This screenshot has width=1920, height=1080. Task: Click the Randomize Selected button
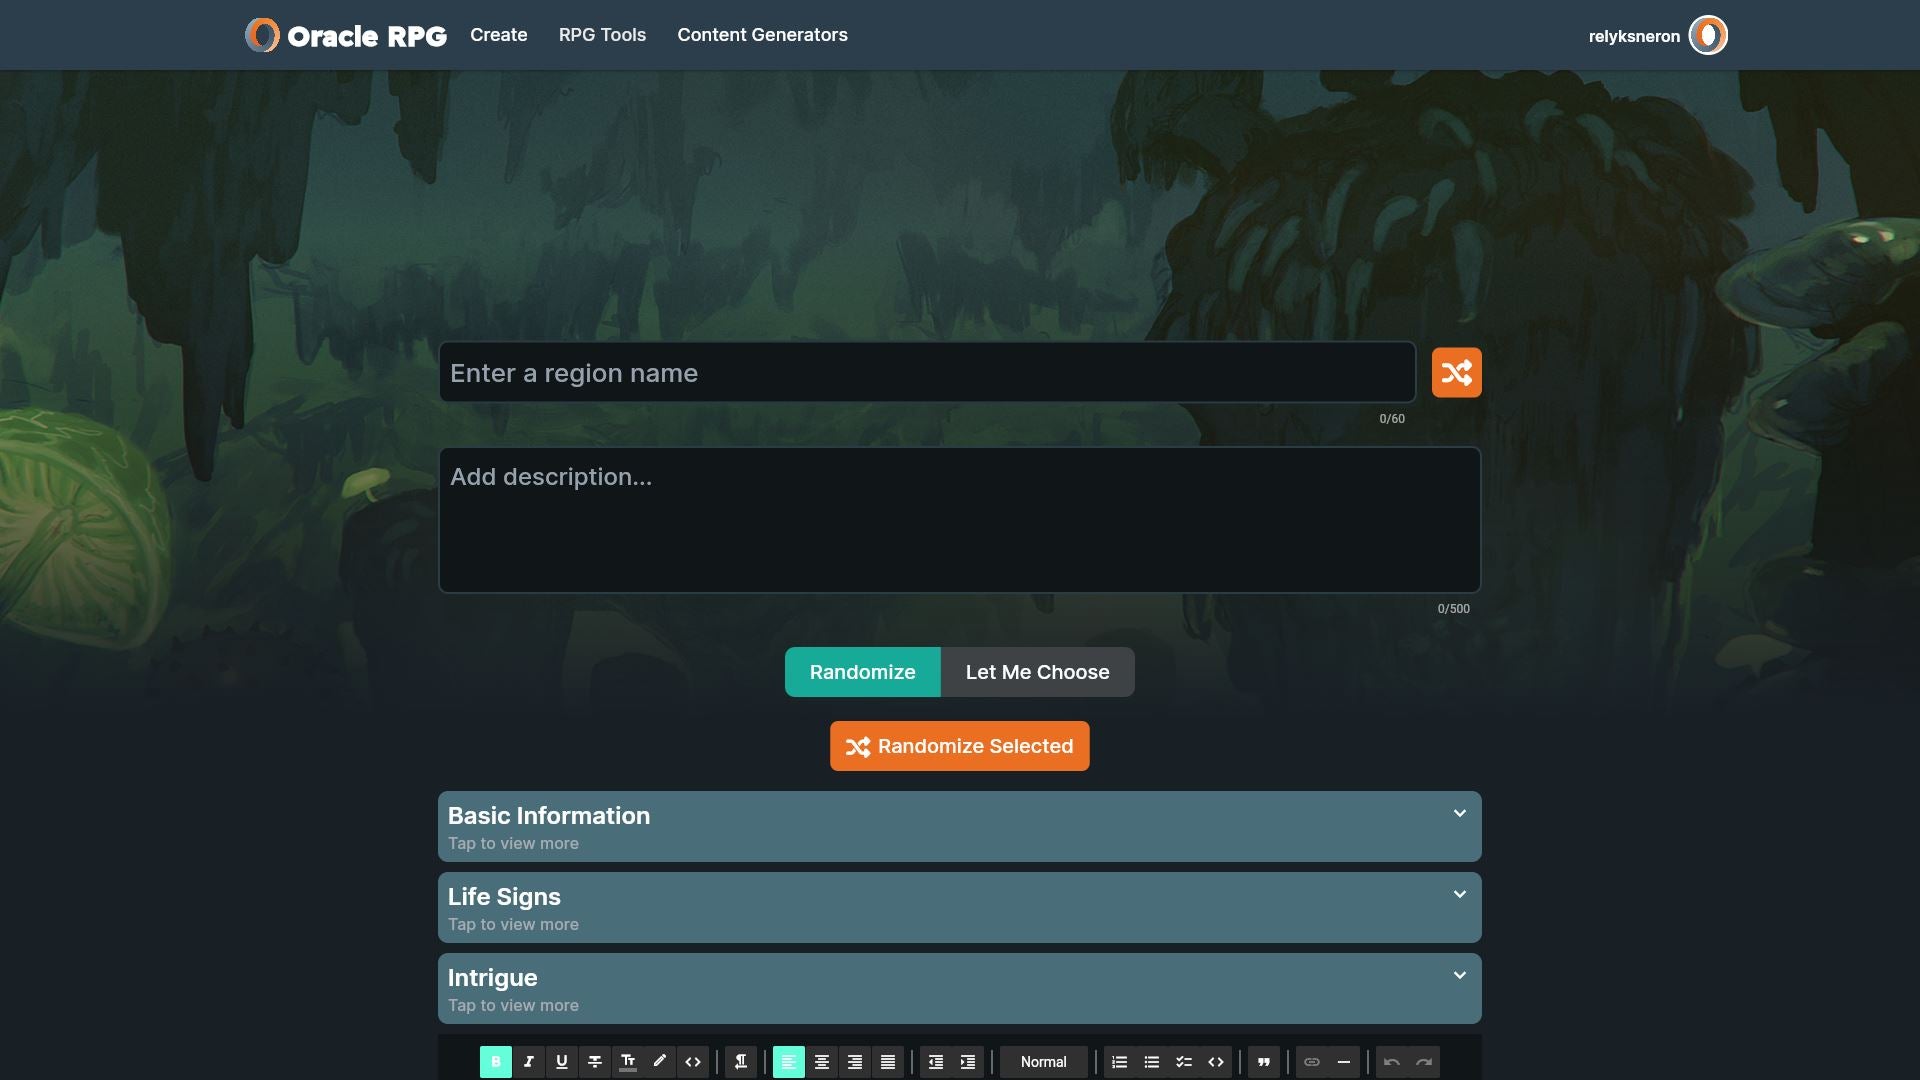pyautogui.click(x=959, y=746)
